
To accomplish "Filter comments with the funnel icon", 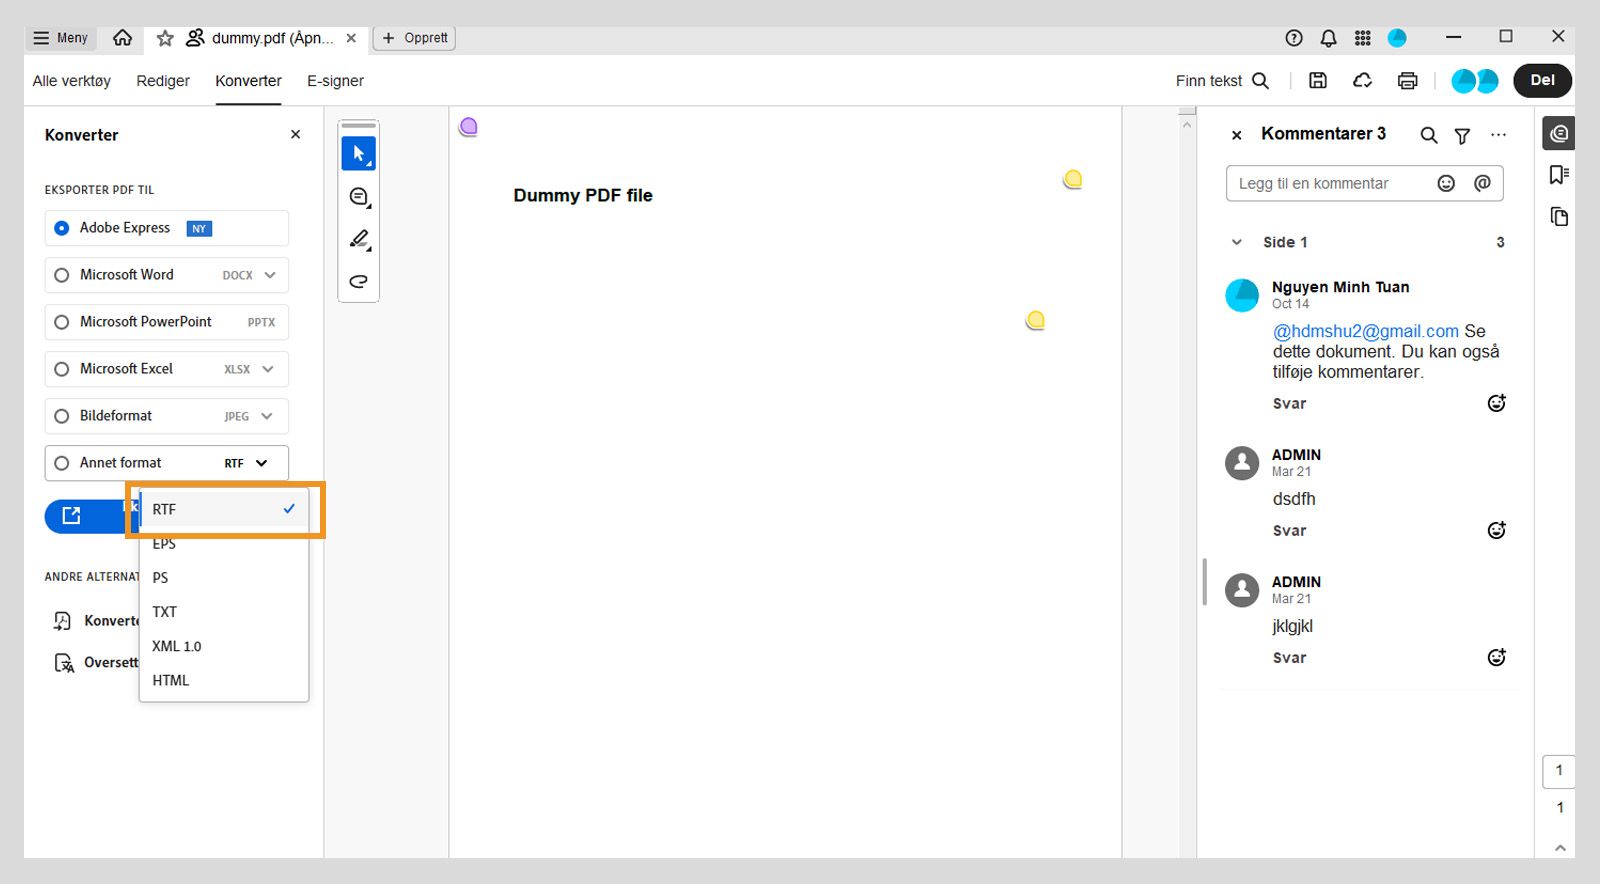I will point(1462,135).
